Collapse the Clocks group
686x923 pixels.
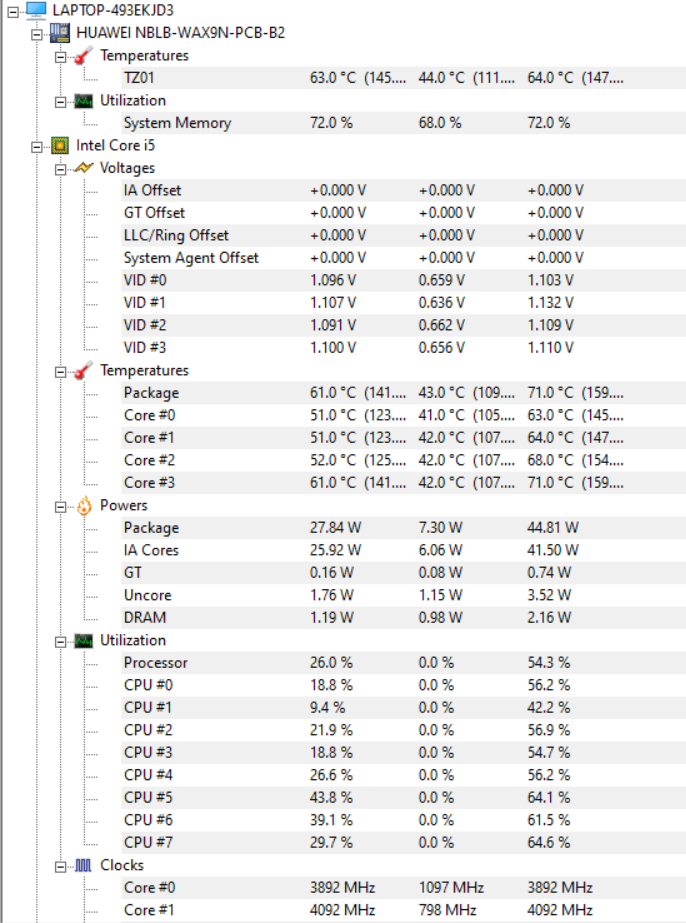click(60, 866)
